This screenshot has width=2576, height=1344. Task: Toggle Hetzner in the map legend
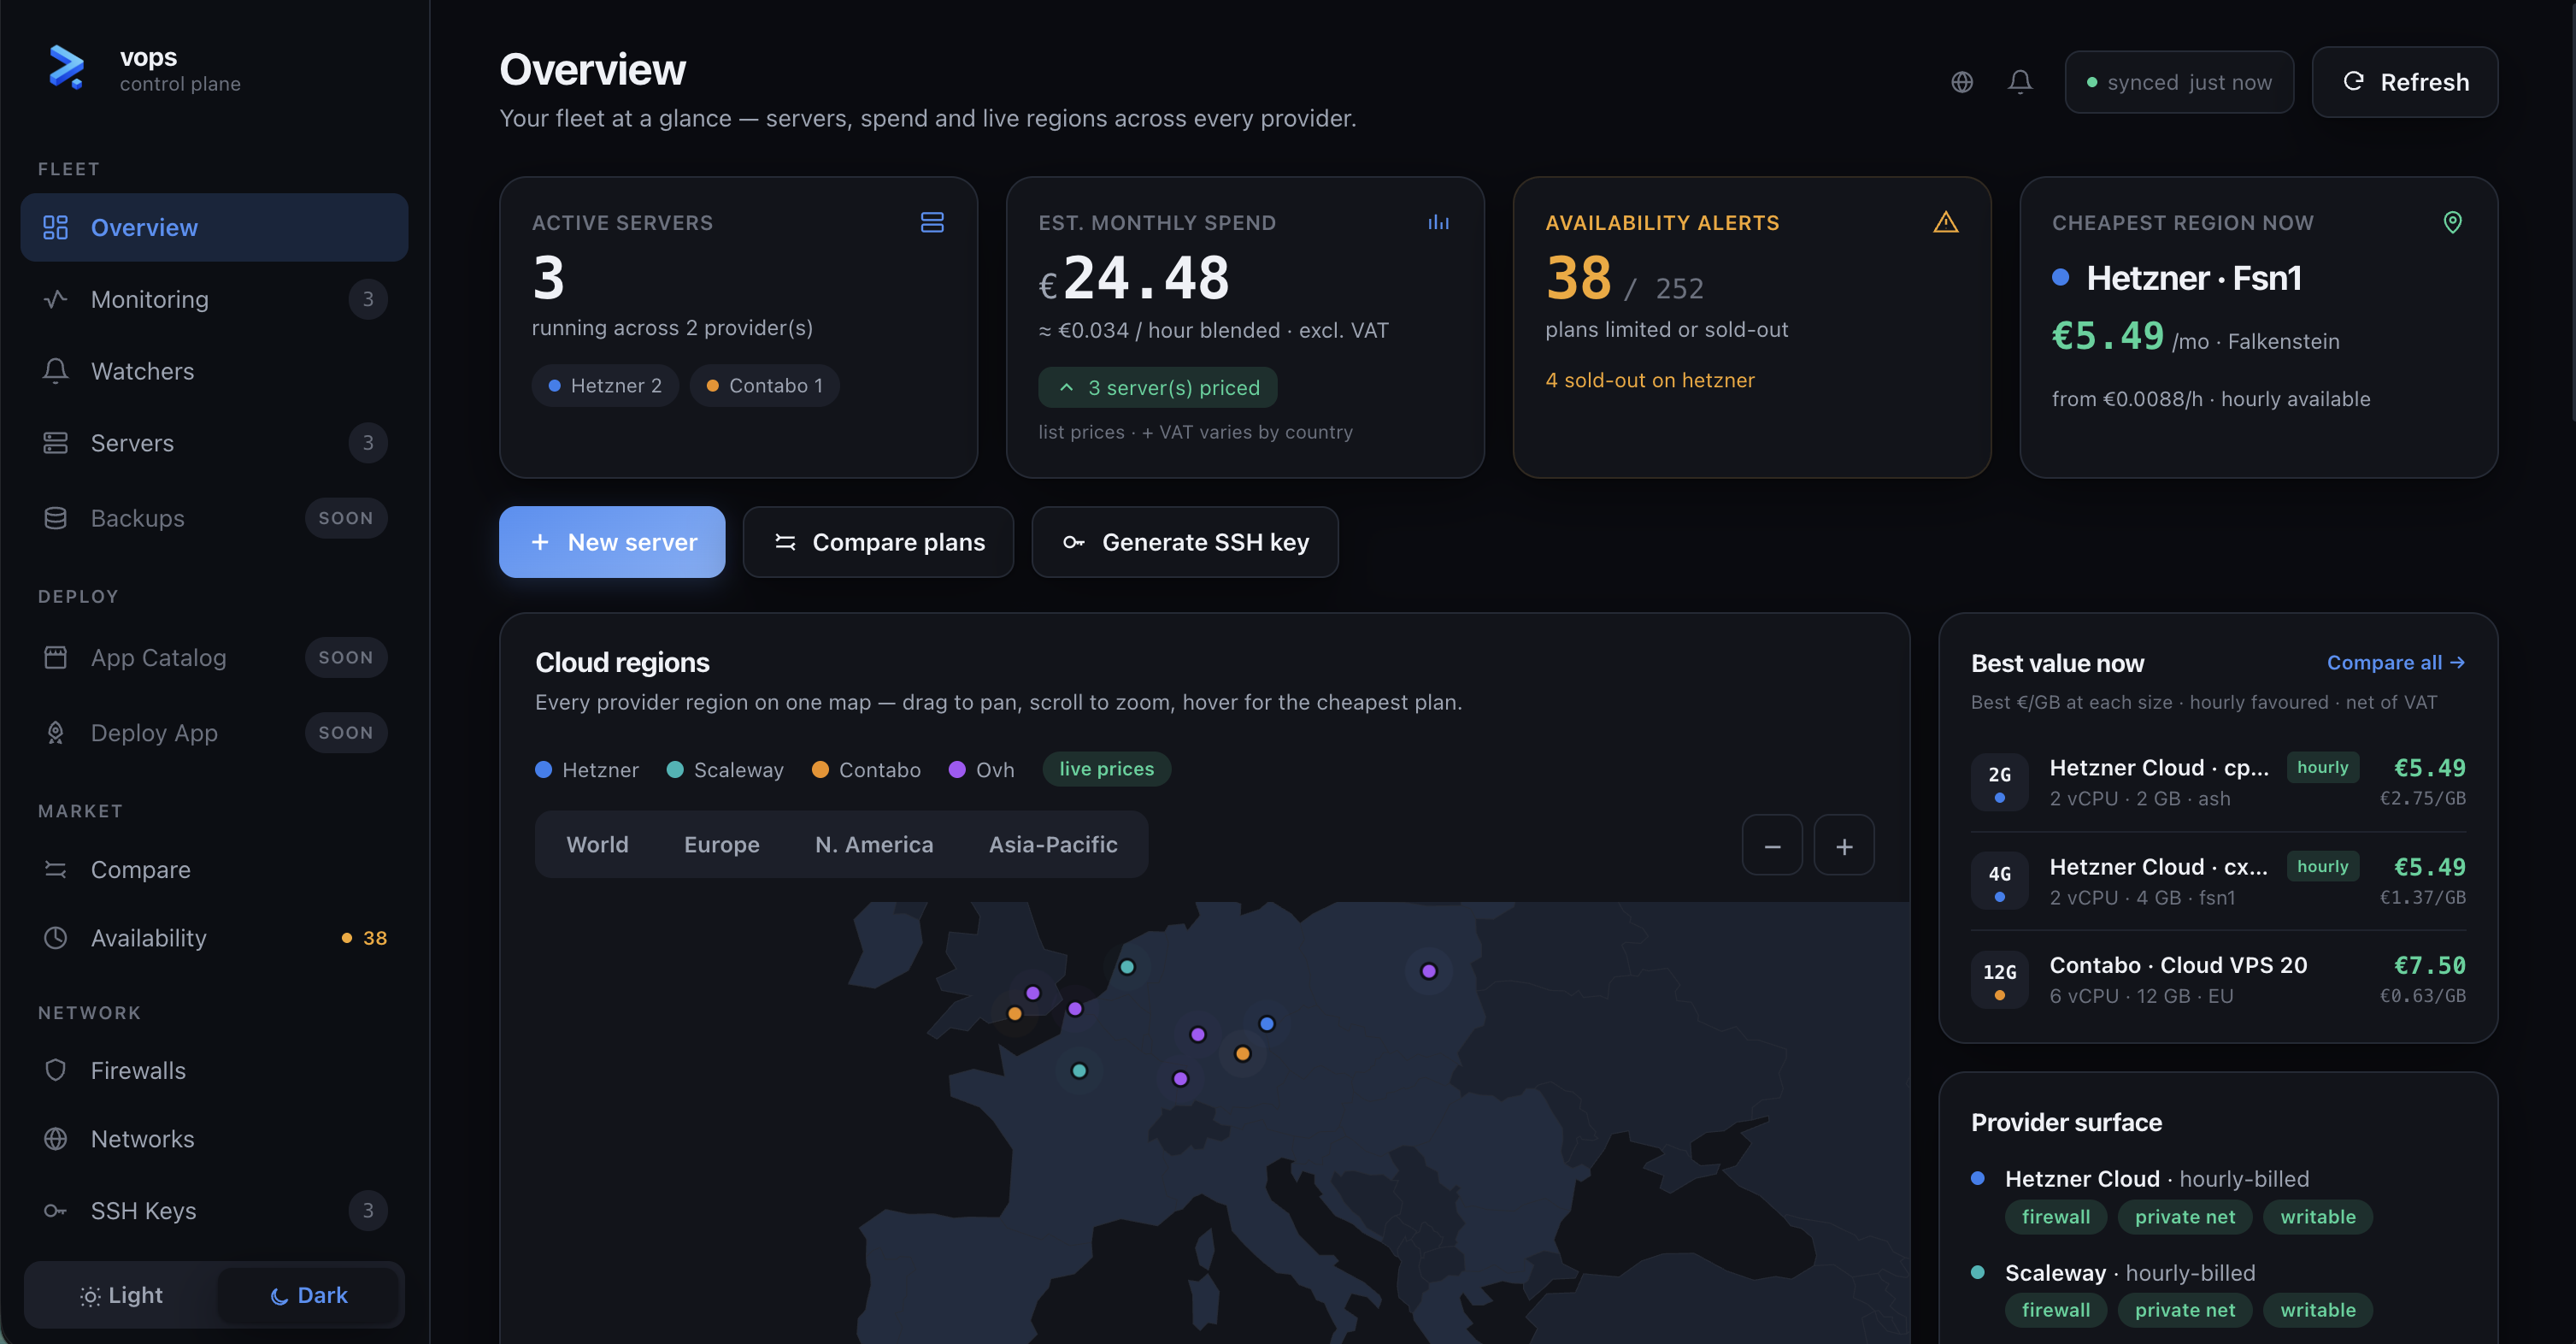[587, 770]
